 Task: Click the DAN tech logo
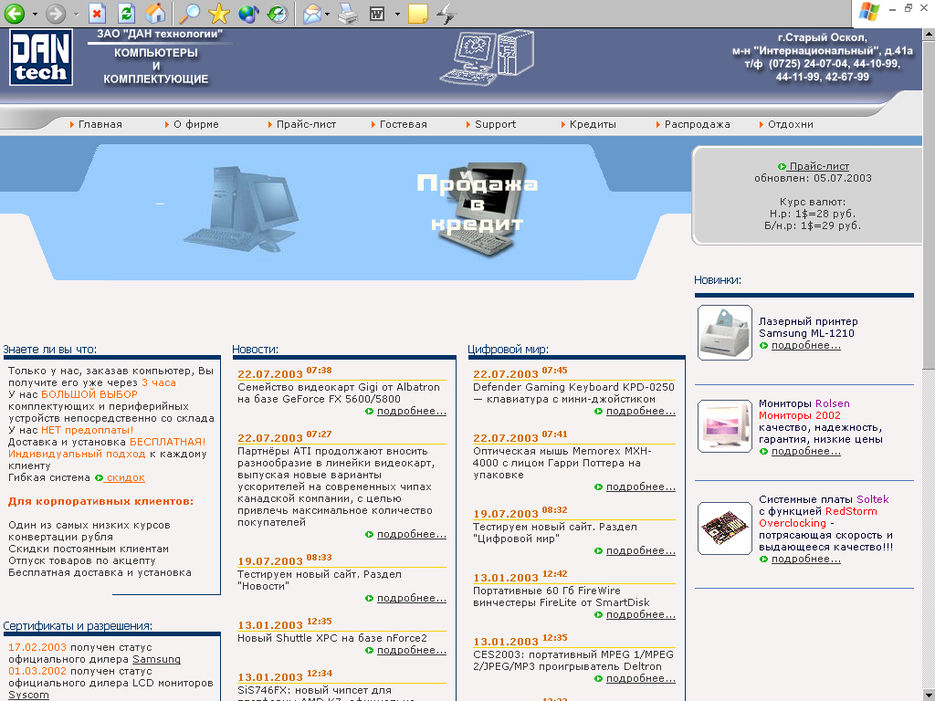coord(41,57)
